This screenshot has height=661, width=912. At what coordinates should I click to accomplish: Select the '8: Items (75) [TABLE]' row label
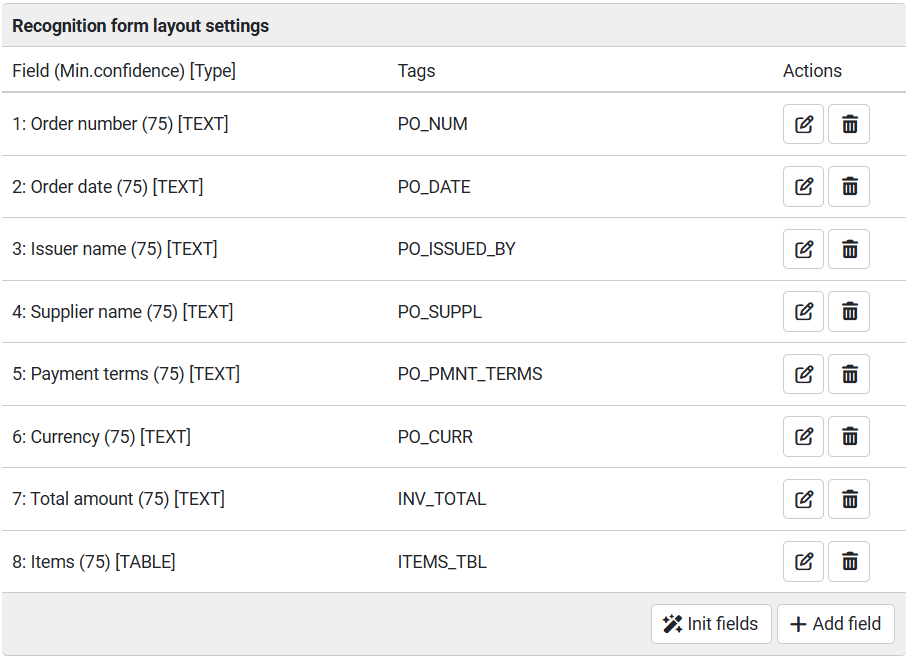point(94,562)
